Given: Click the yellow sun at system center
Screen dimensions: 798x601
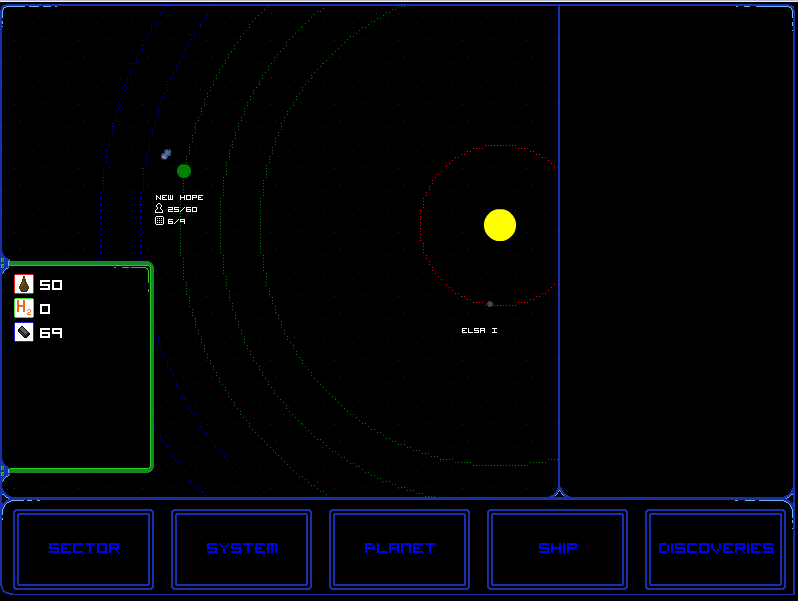Looking at the screenshot, I should pos(500,225).
